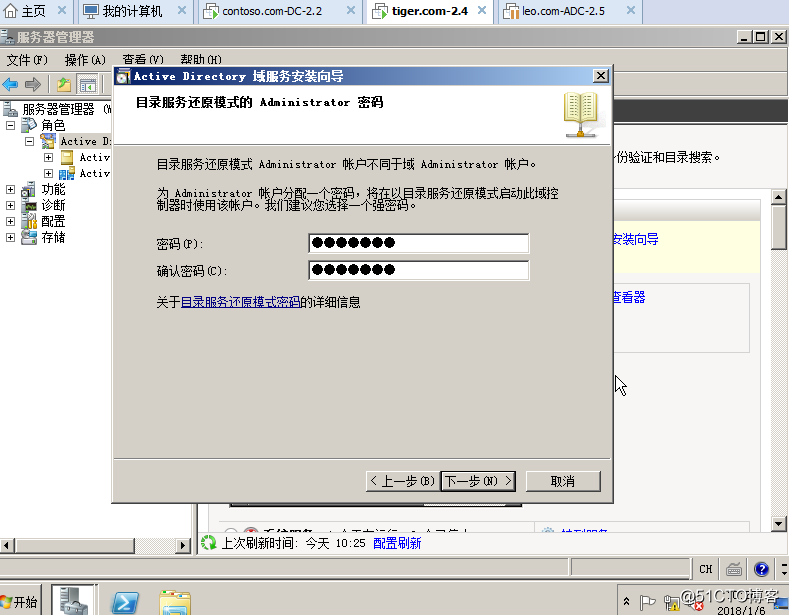The image size is (789, 615).
Task: Open the restore mode password help link
Action: pyautogui.click(x=241, y=302)
